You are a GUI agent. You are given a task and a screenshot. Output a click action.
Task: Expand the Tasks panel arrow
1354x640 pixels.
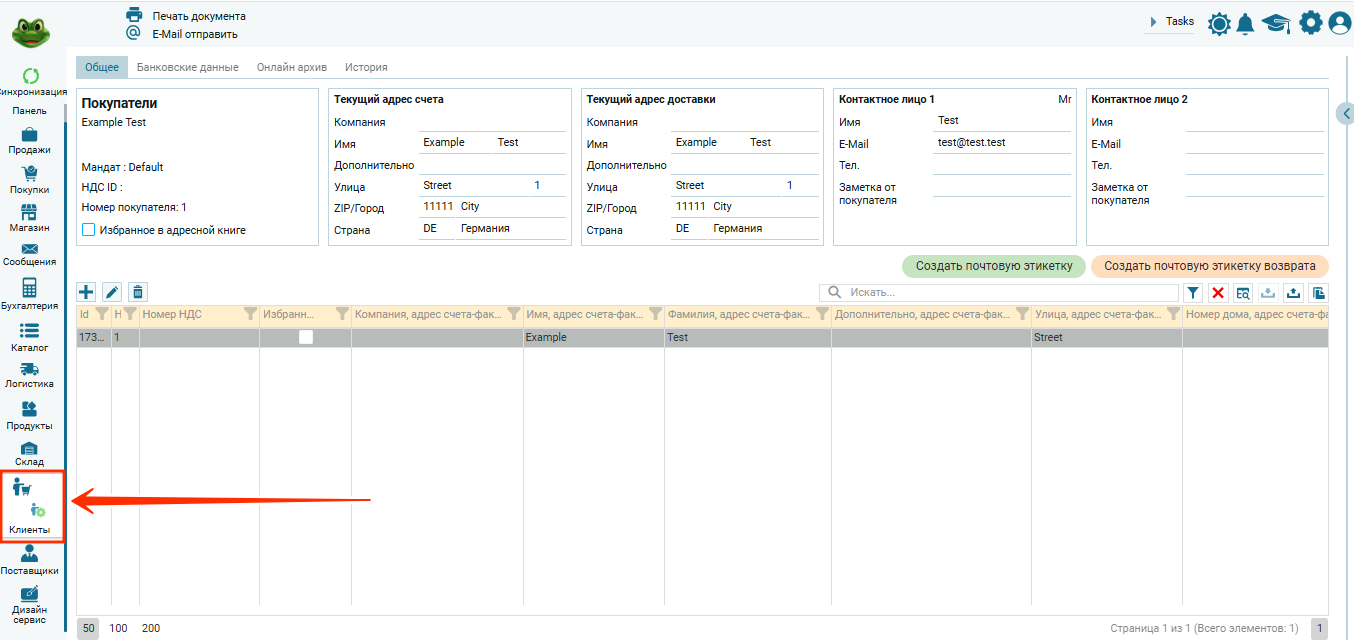pos(1153,22)
